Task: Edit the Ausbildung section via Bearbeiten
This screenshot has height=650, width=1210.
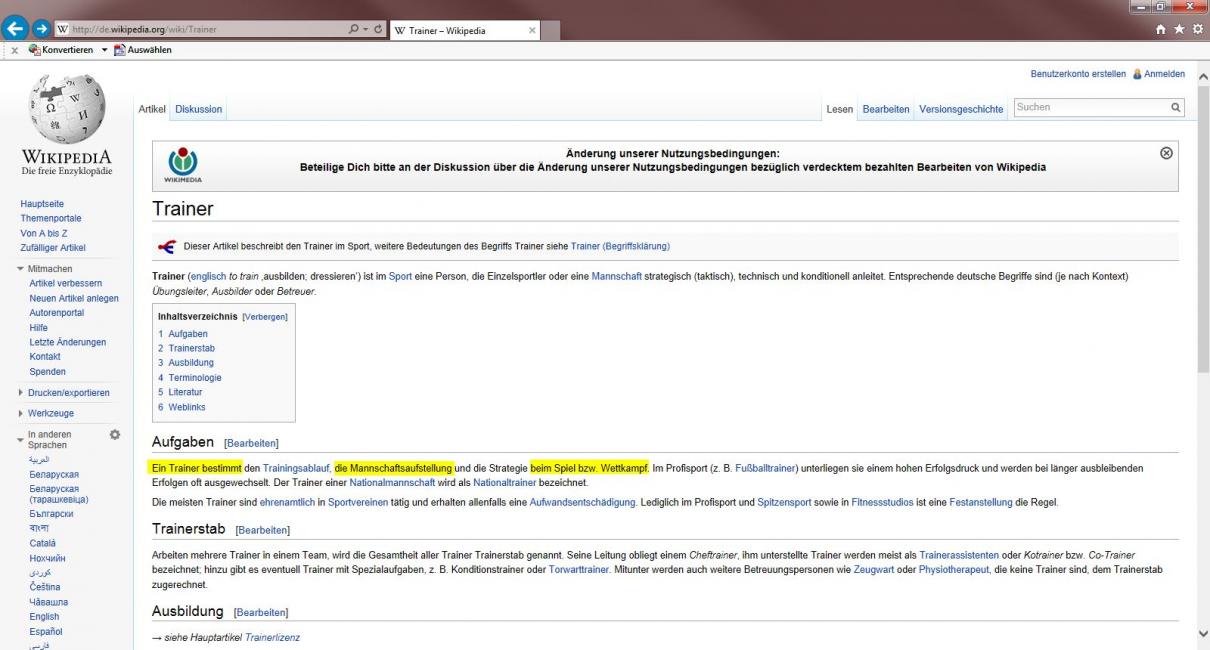Action: 260,612
